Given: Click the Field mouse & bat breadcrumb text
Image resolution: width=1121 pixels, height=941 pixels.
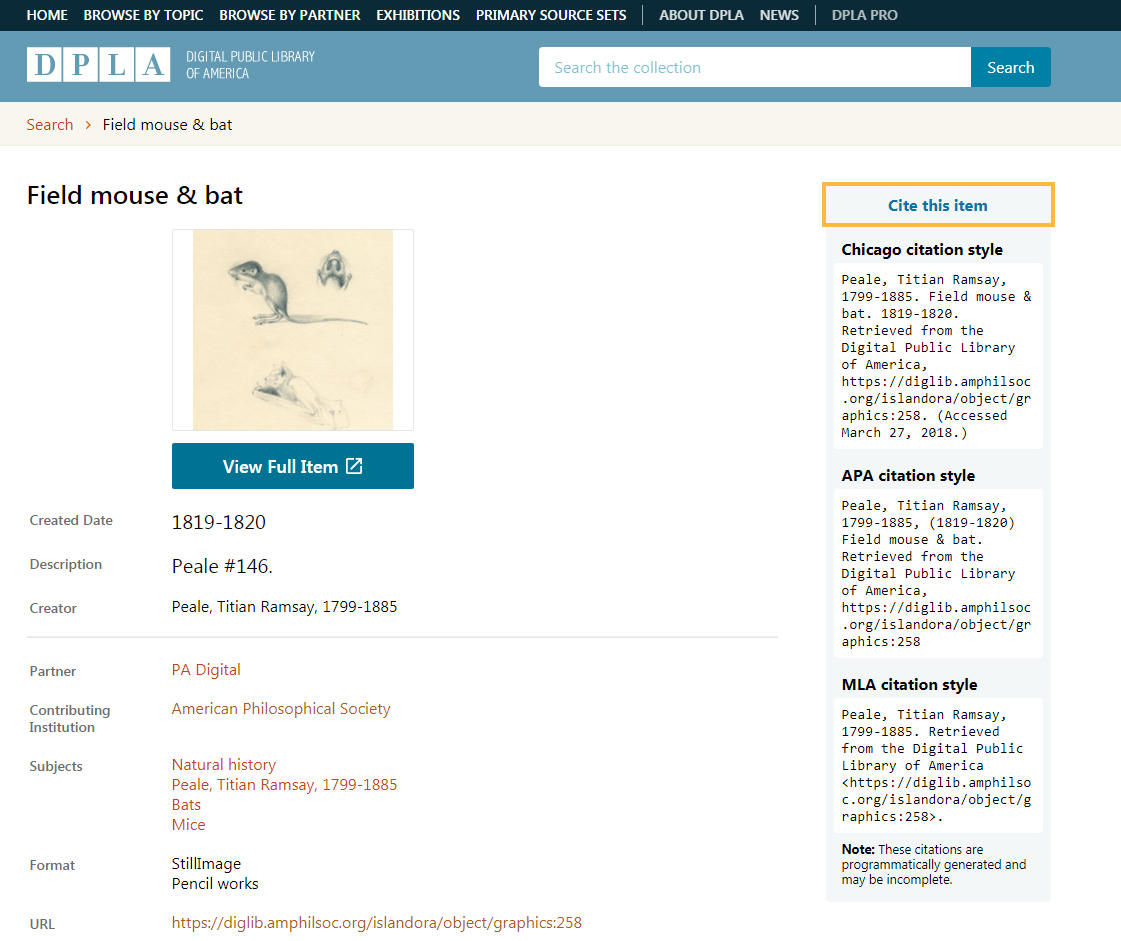Looking at the screenshot, I should pos(167,124).
